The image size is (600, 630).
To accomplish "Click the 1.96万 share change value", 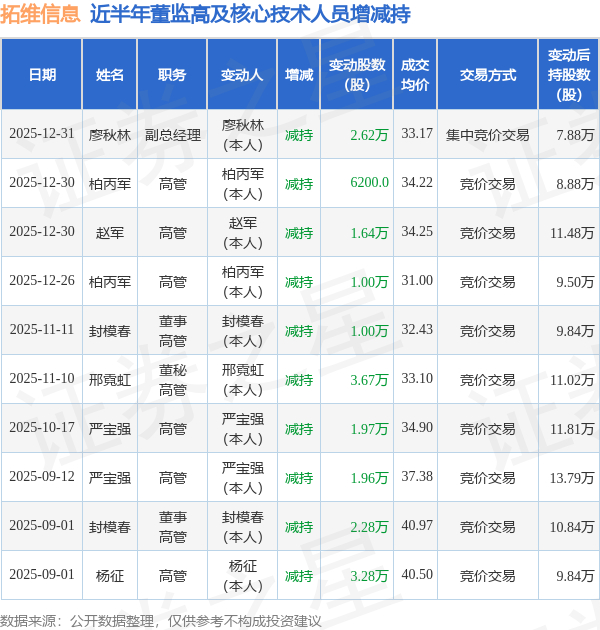I will pos(369,478).
